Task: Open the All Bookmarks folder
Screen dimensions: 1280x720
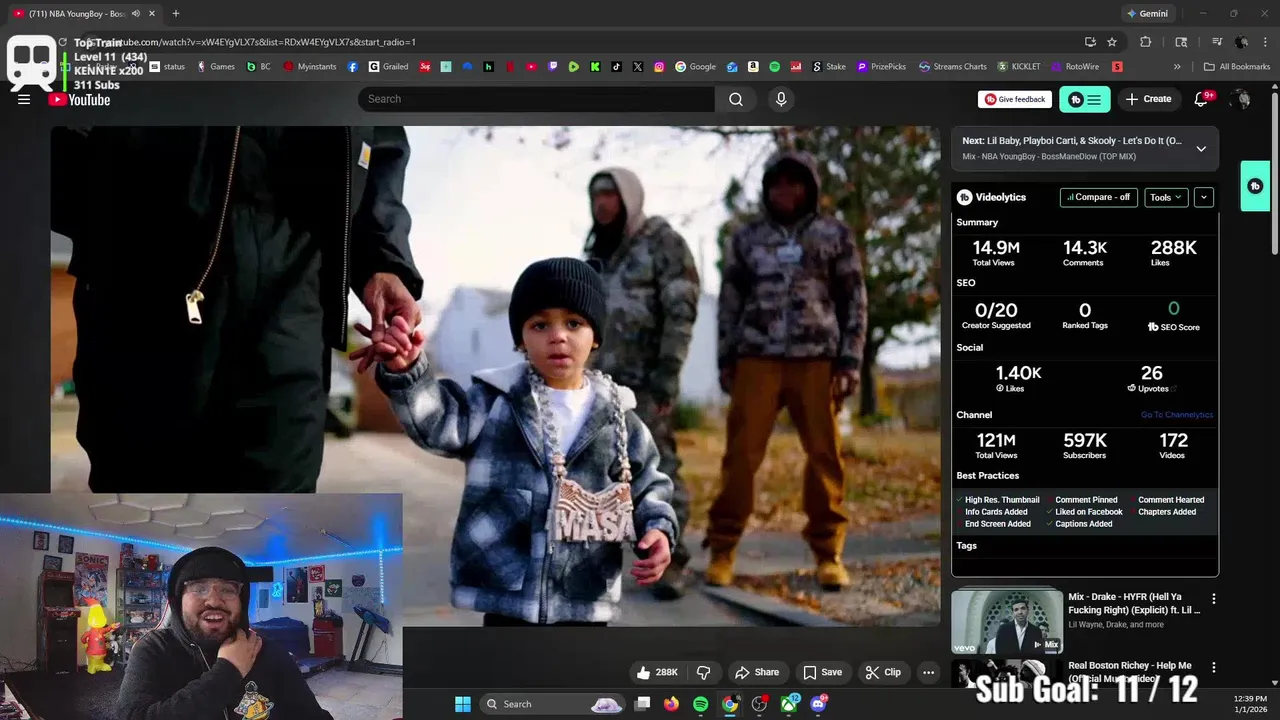Action: pyautogui.click(x=1237, y=67)
